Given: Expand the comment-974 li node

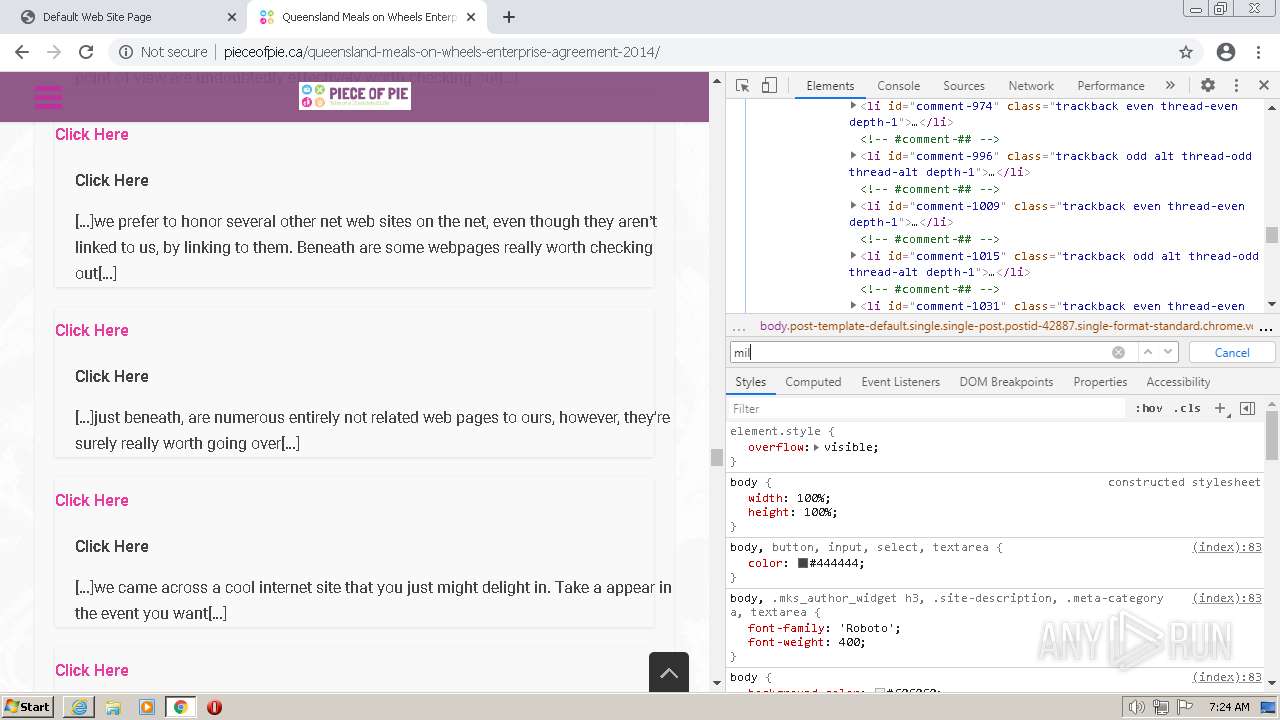Looking at the screenshot, I should tap(853, 106).
